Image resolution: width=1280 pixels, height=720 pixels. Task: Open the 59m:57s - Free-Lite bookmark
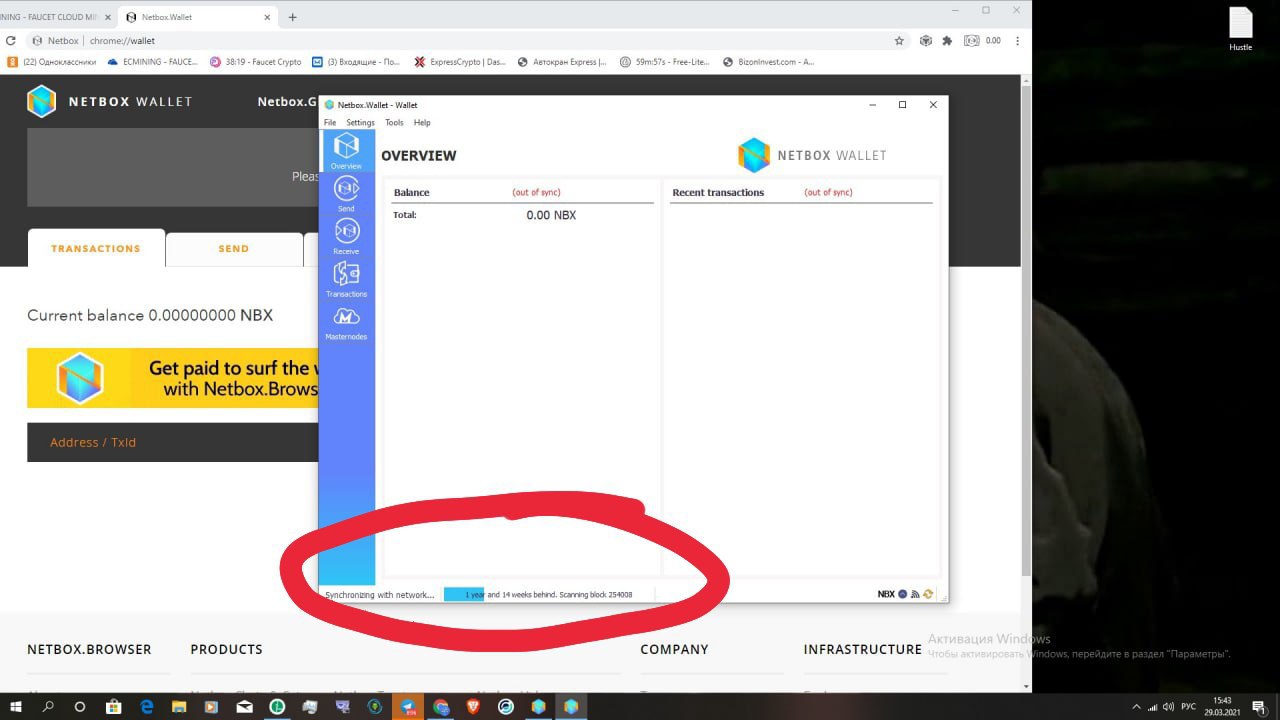tap(665, 61)
